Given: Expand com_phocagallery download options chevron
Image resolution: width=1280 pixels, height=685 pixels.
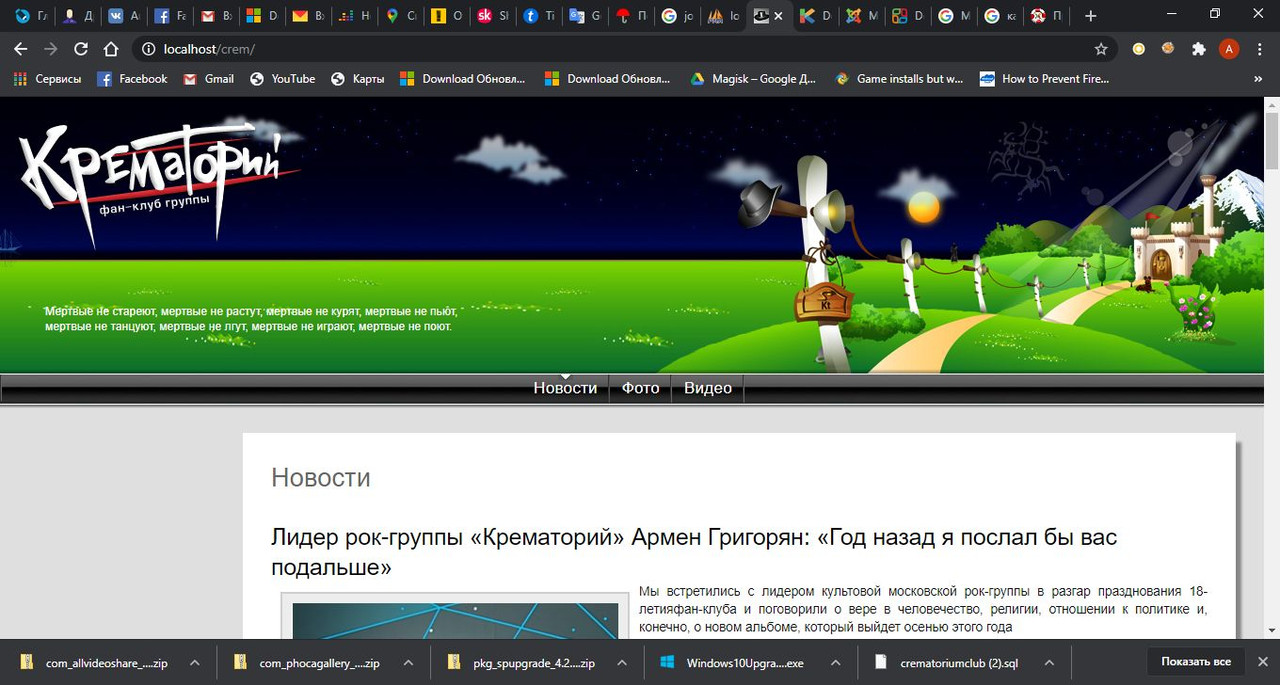Looking at the screenshot, I should pos(408,662).
